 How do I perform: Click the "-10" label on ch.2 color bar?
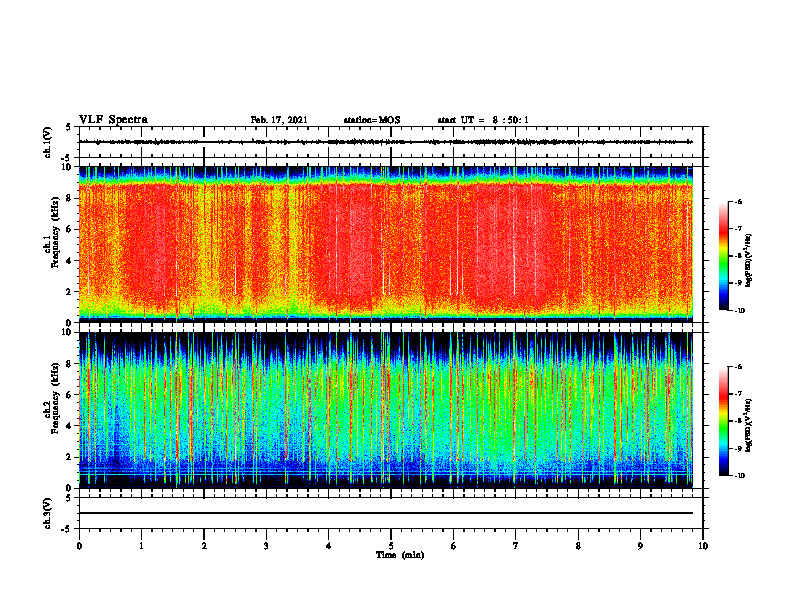[740, 476]
